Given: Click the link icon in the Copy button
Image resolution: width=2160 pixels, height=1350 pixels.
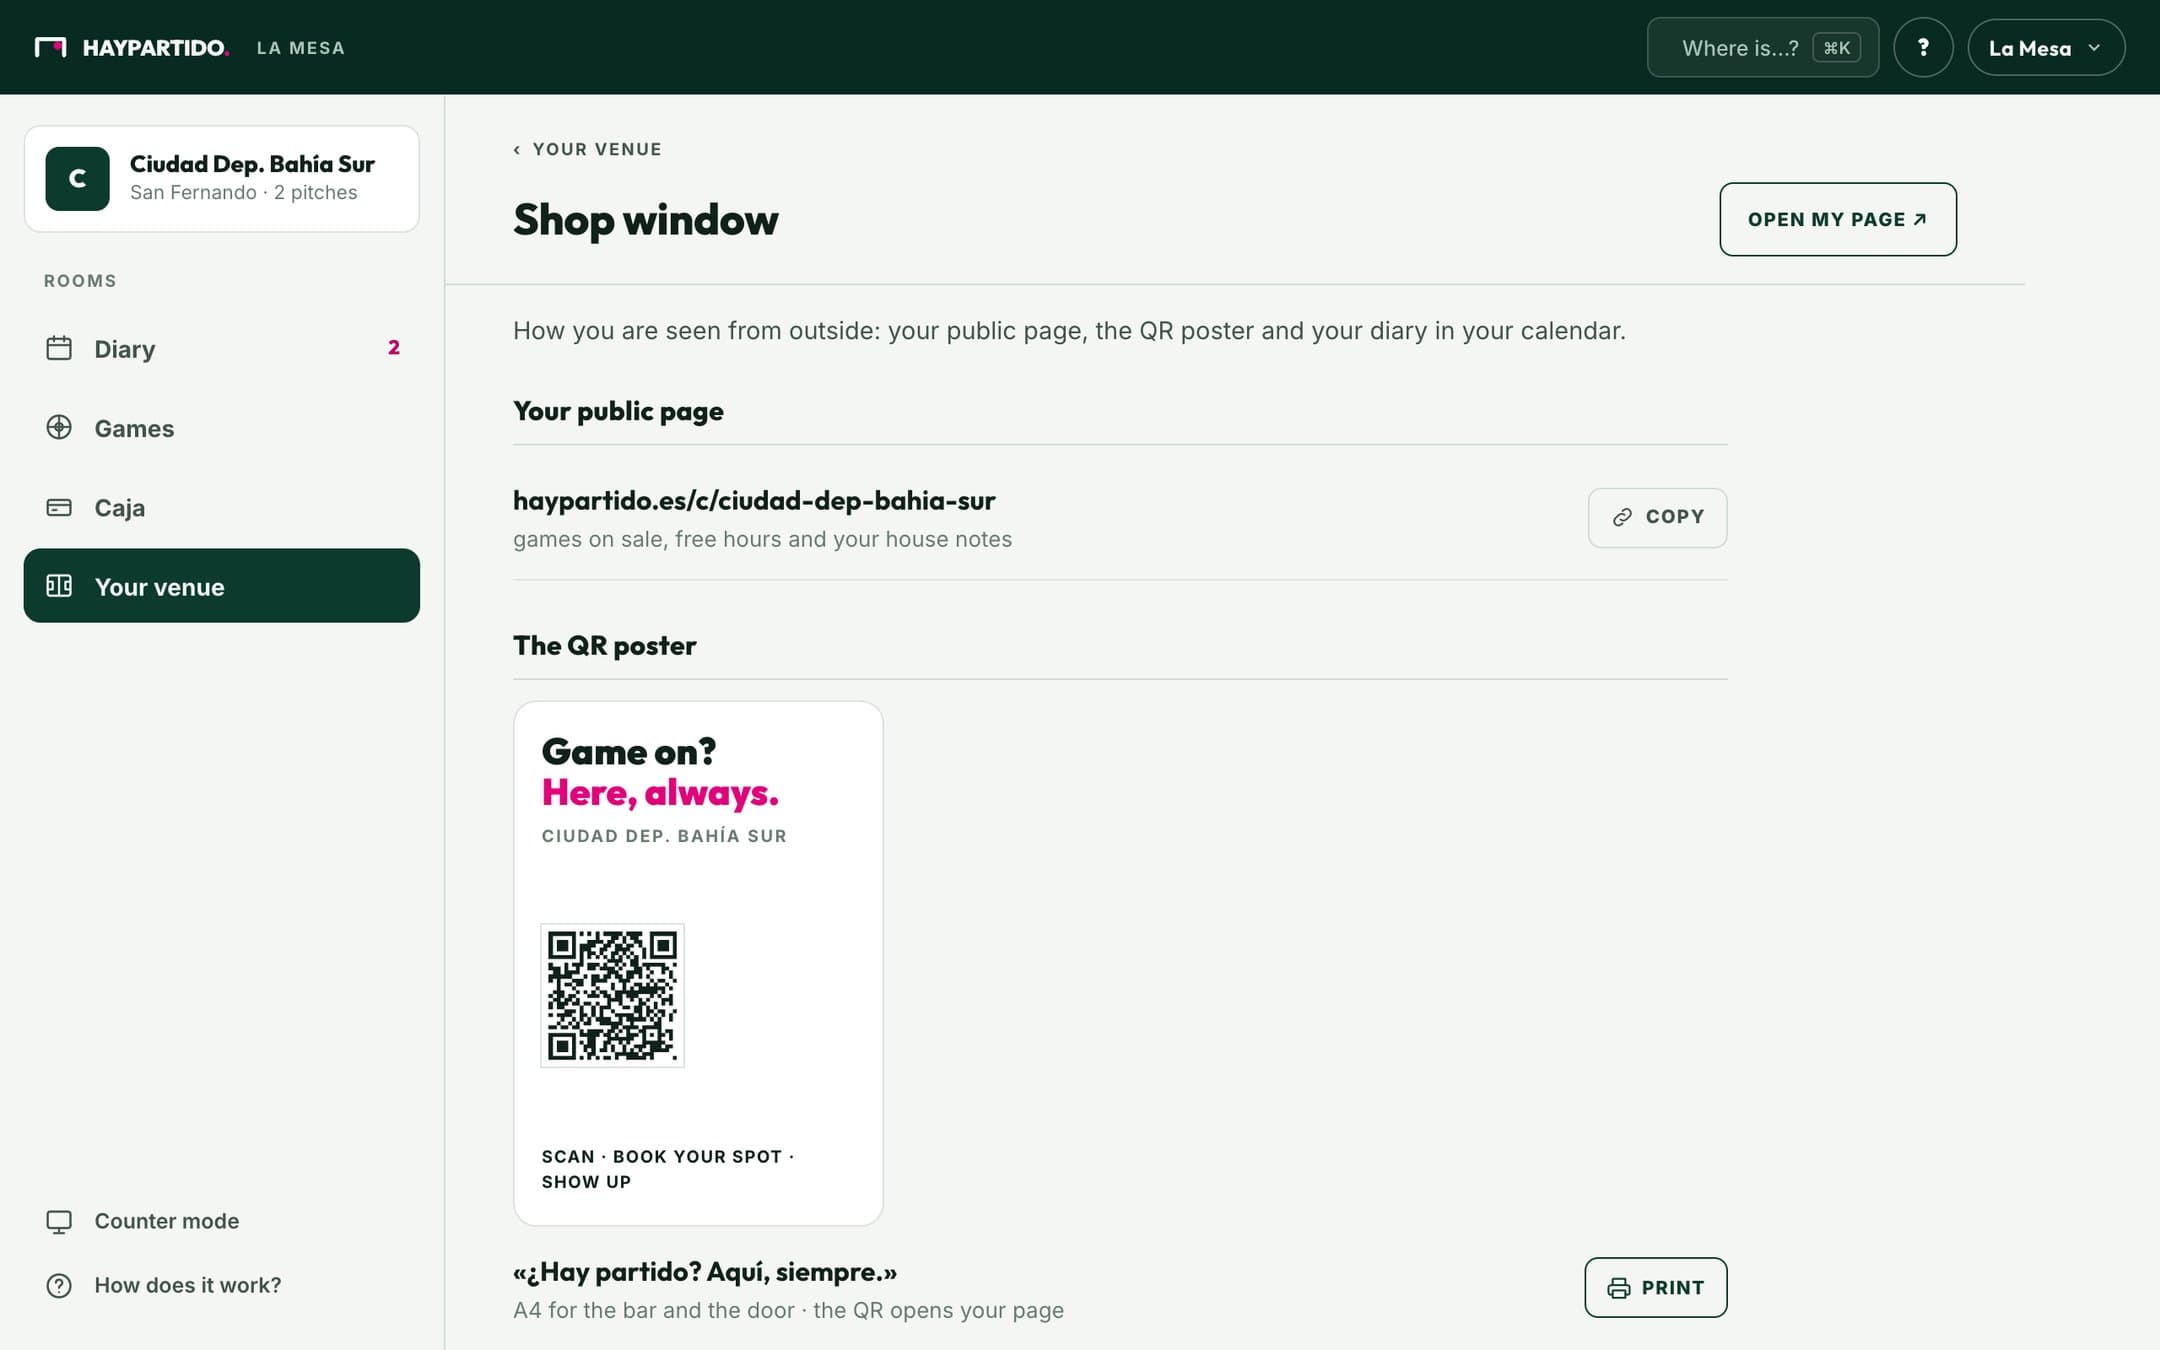Looking at the screenshot, I should pos(1622,517).
